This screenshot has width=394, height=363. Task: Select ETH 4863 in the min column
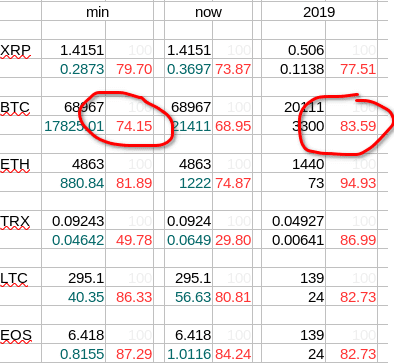(x=74, y=164)
